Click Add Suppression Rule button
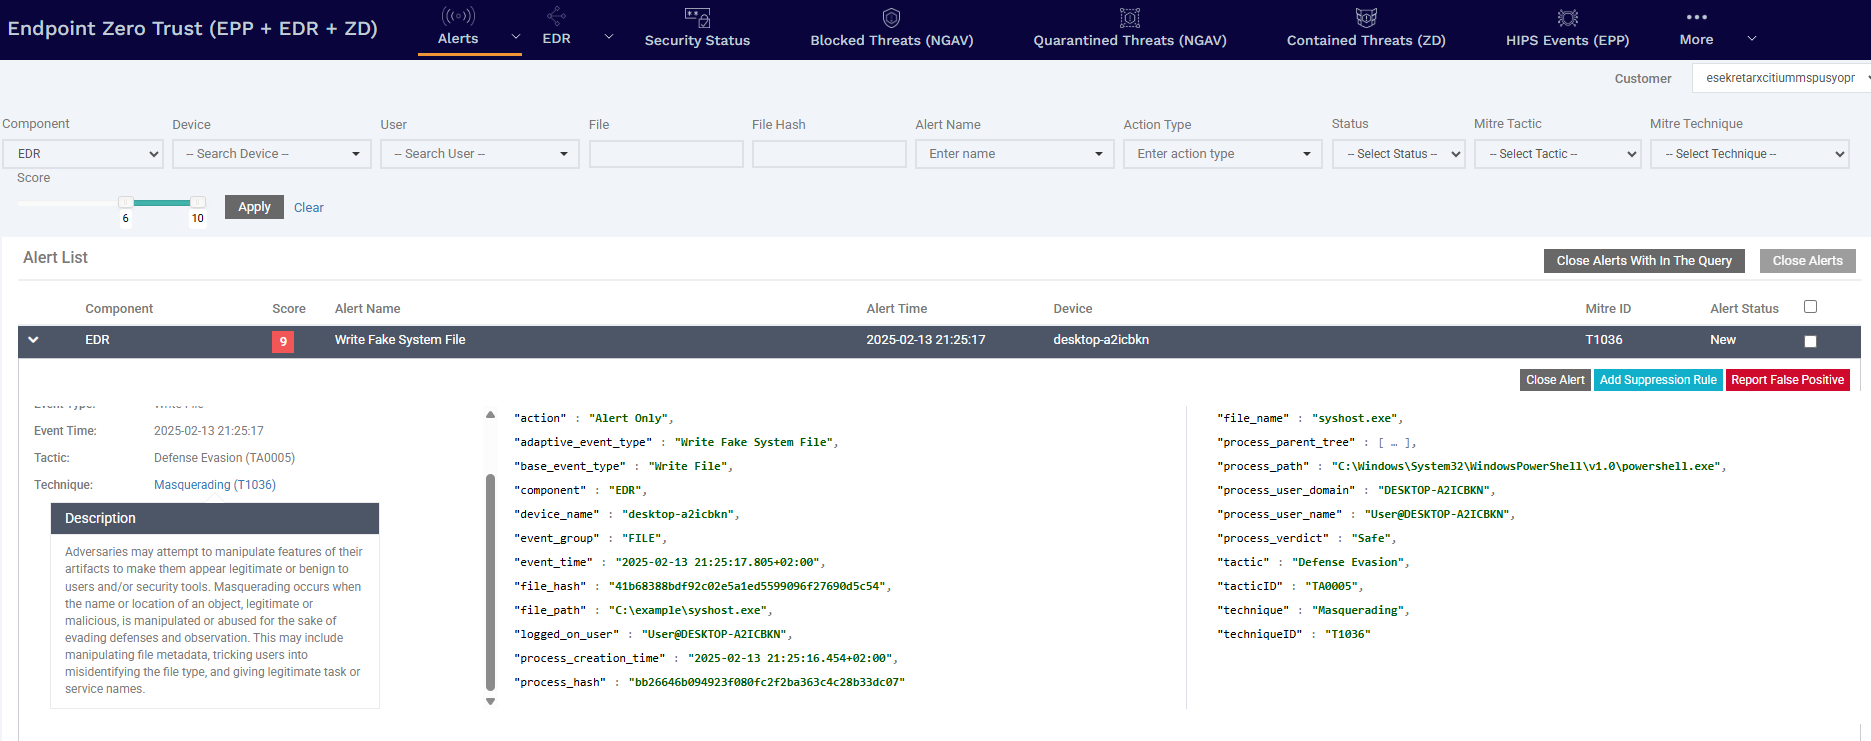1871x741 pixels. tap(1658, 380)
